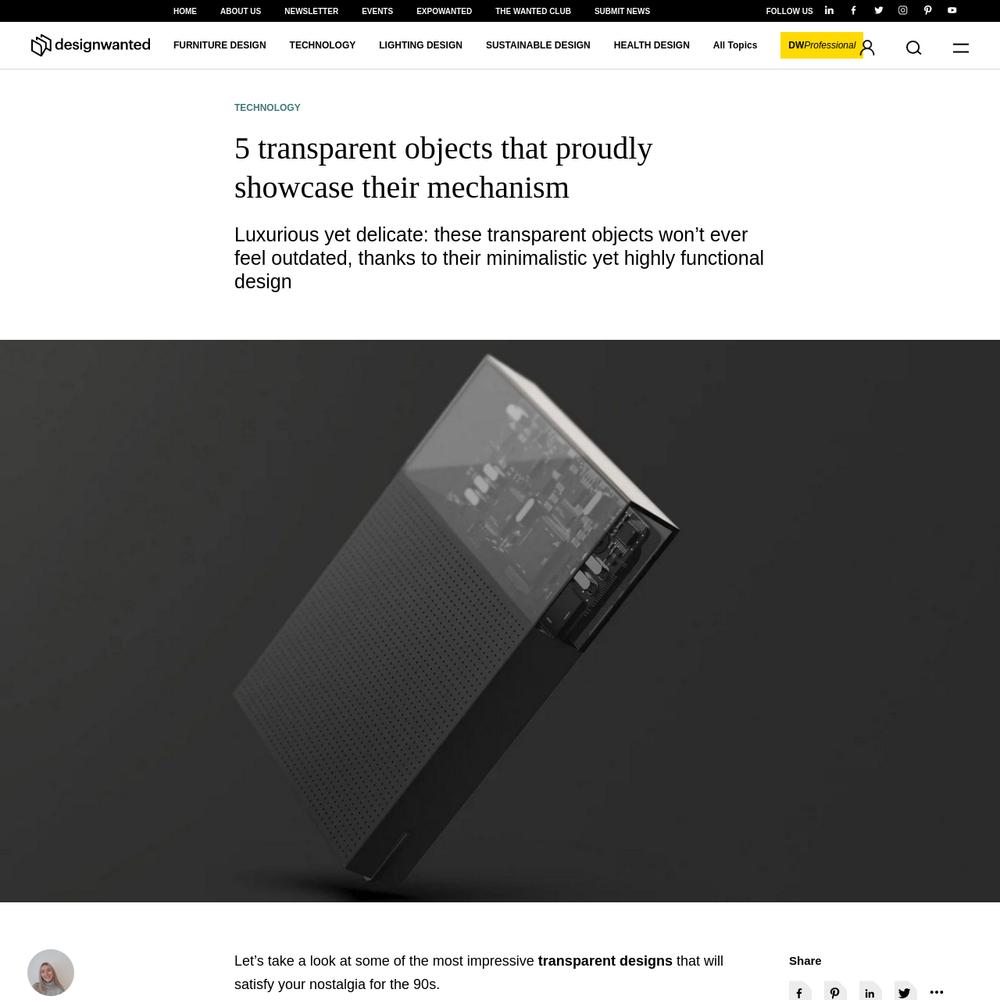Expand more share options ellipsis
The width and height of the screenshot is (1000, 1000).
pyautogui.click(x=936, y=991)
